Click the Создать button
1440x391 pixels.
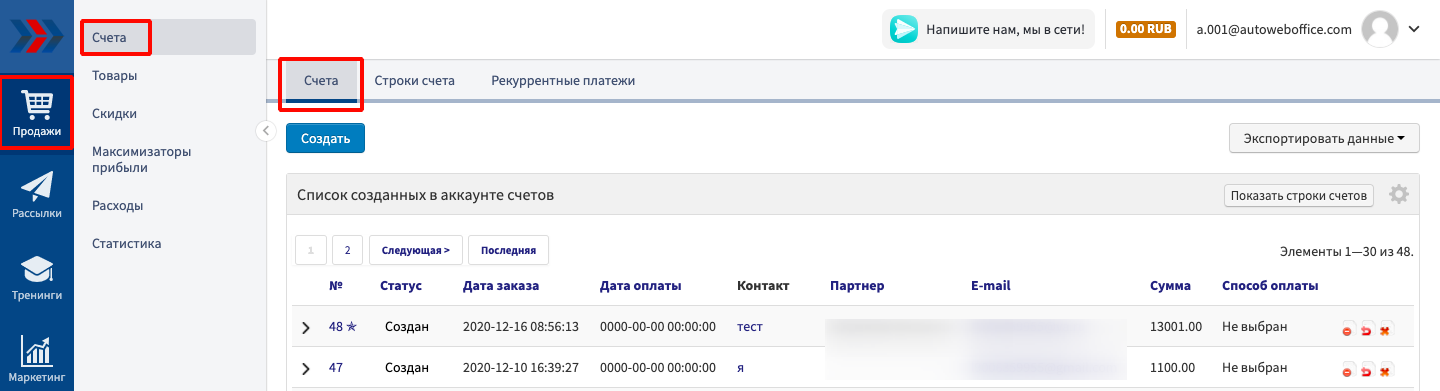325,139
